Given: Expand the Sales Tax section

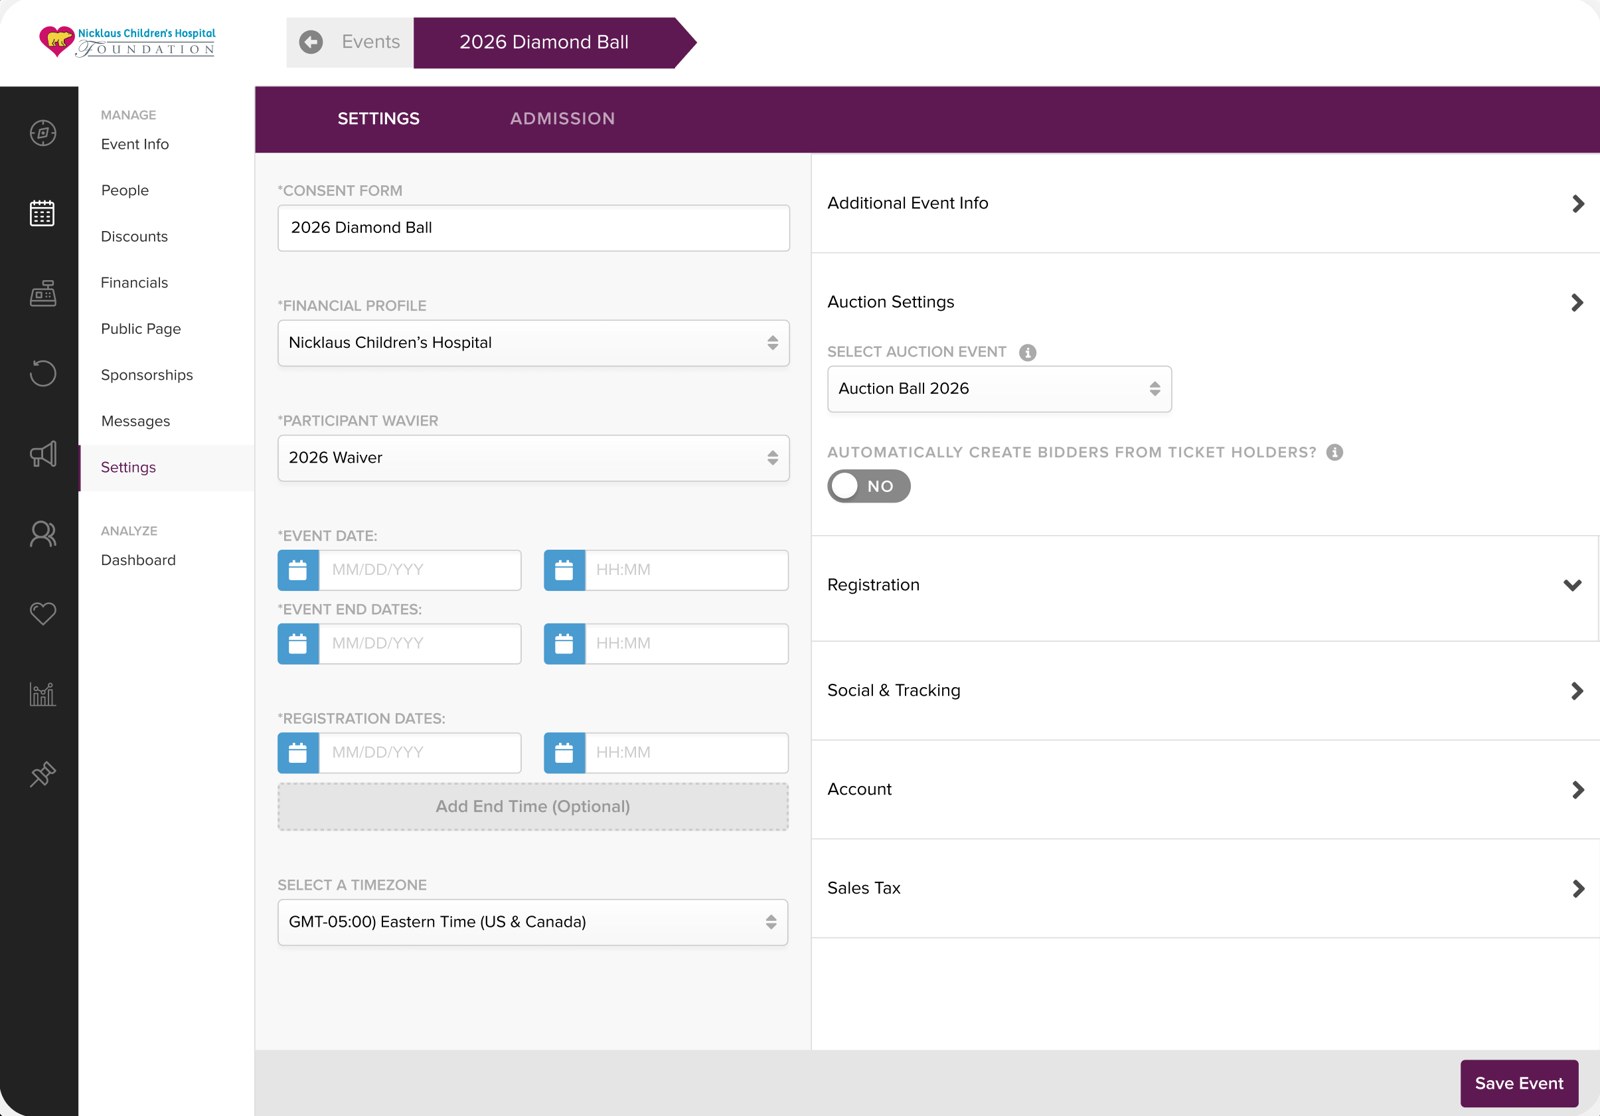Looking at the screenshot, I should 1205,888.
